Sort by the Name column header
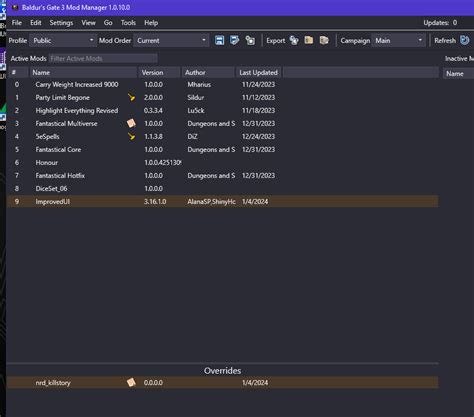The image size is (474, 417). pyautogui.click(x=83, y=72)
